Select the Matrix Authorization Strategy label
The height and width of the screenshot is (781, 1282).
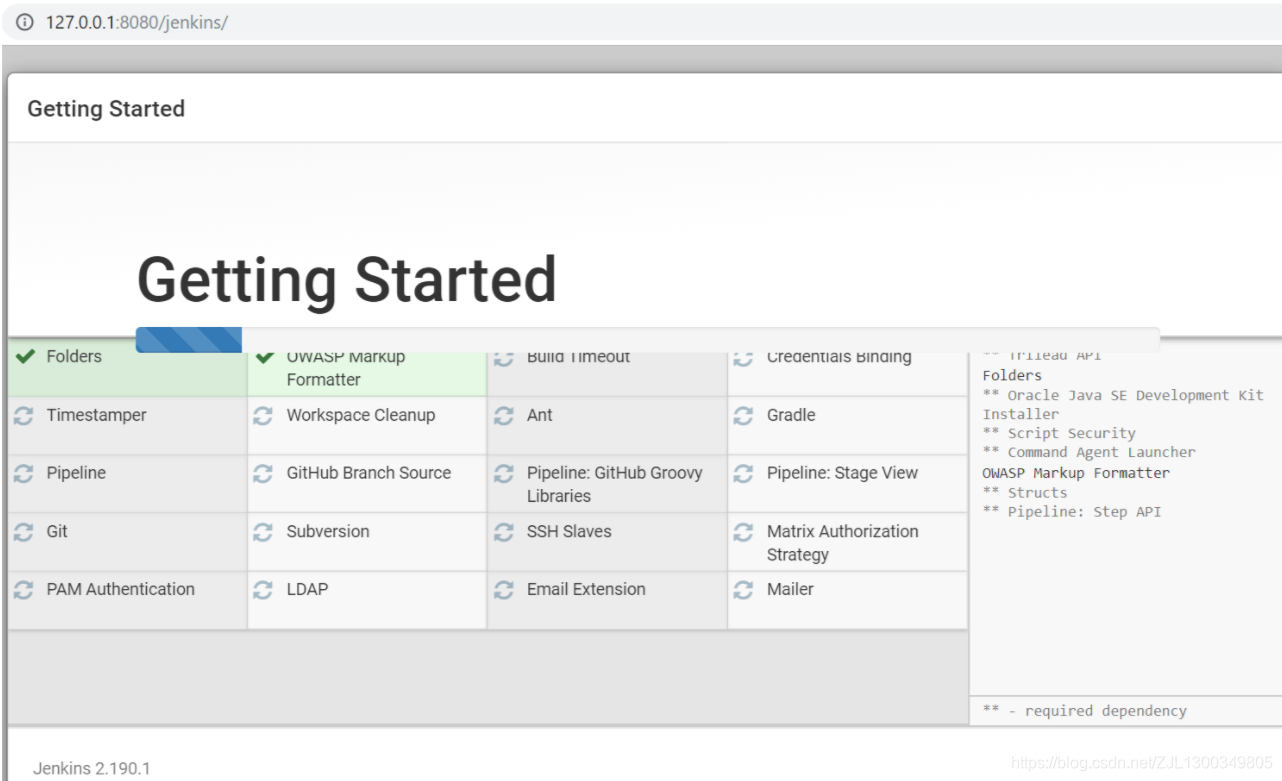[x=842, y=543]
